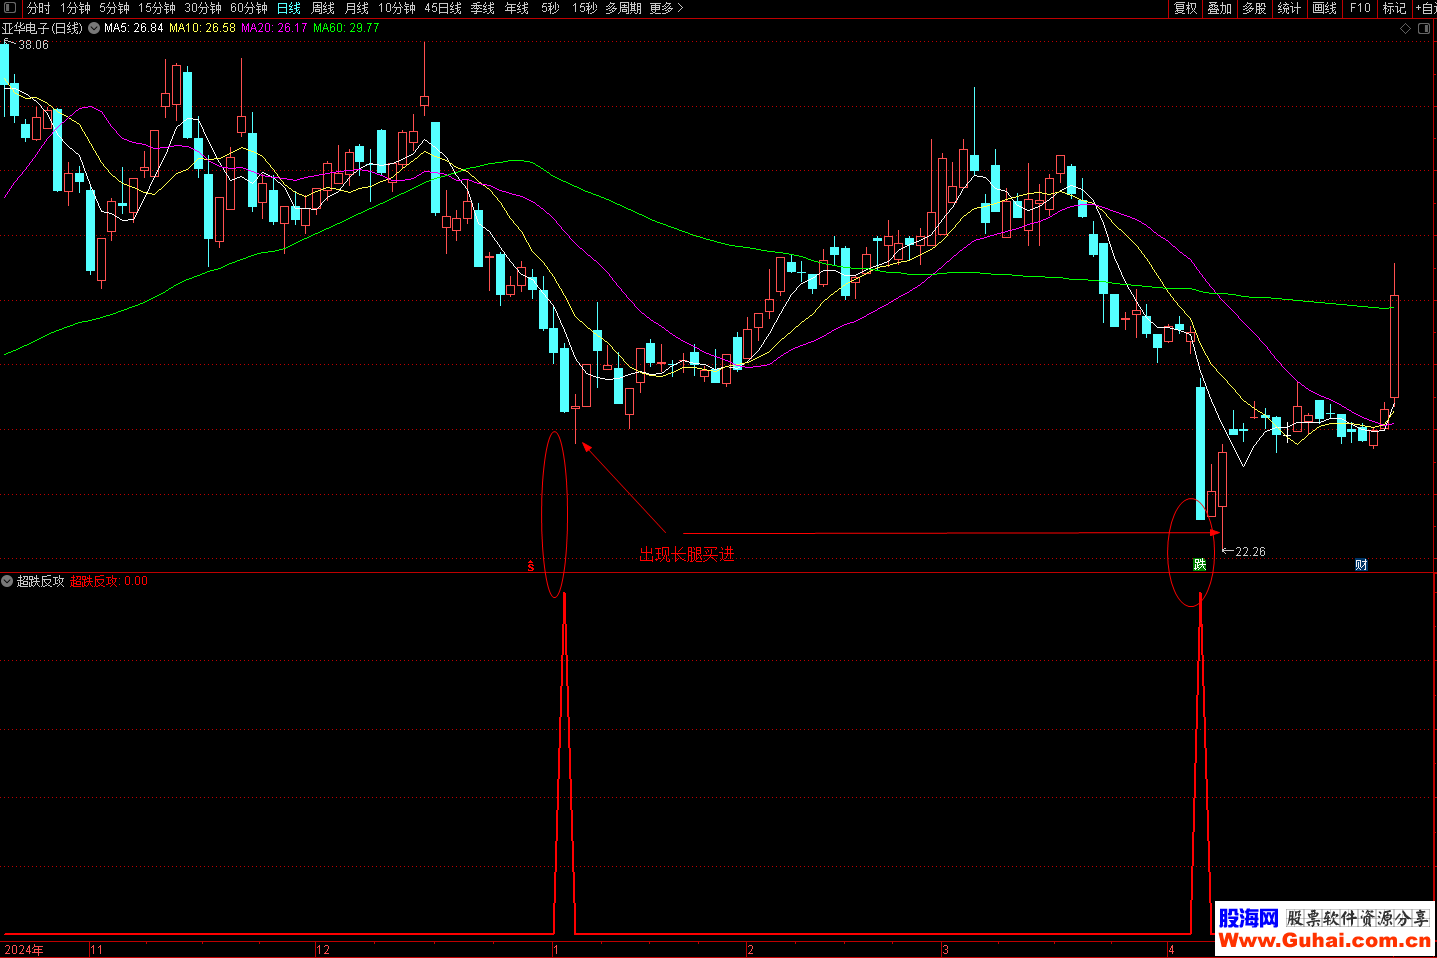The height and width of the screenshot is (958, 1437).
Task: Select the 10分钟 period
Action: [397, 8]
